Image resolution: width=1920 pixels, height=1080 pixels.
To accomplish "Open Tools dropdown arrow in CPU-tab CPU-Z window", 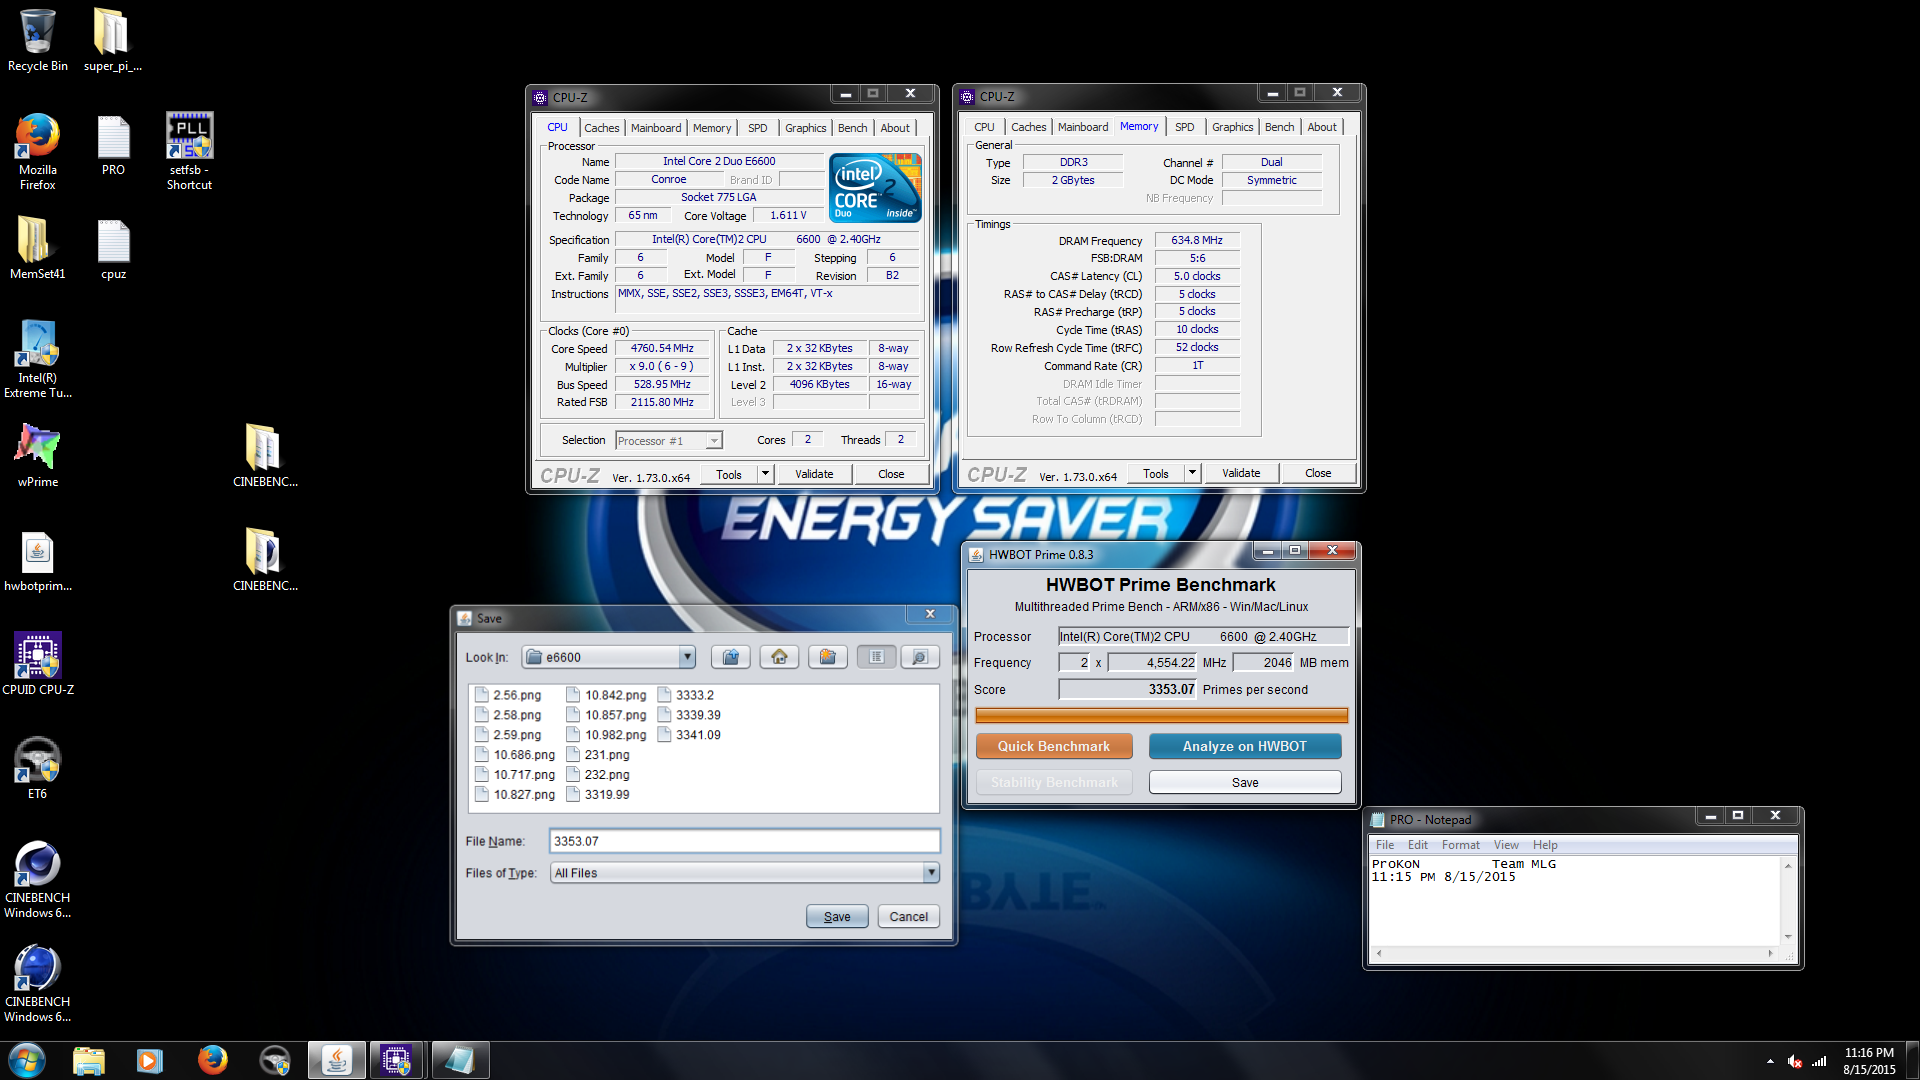I will [766, 474].
